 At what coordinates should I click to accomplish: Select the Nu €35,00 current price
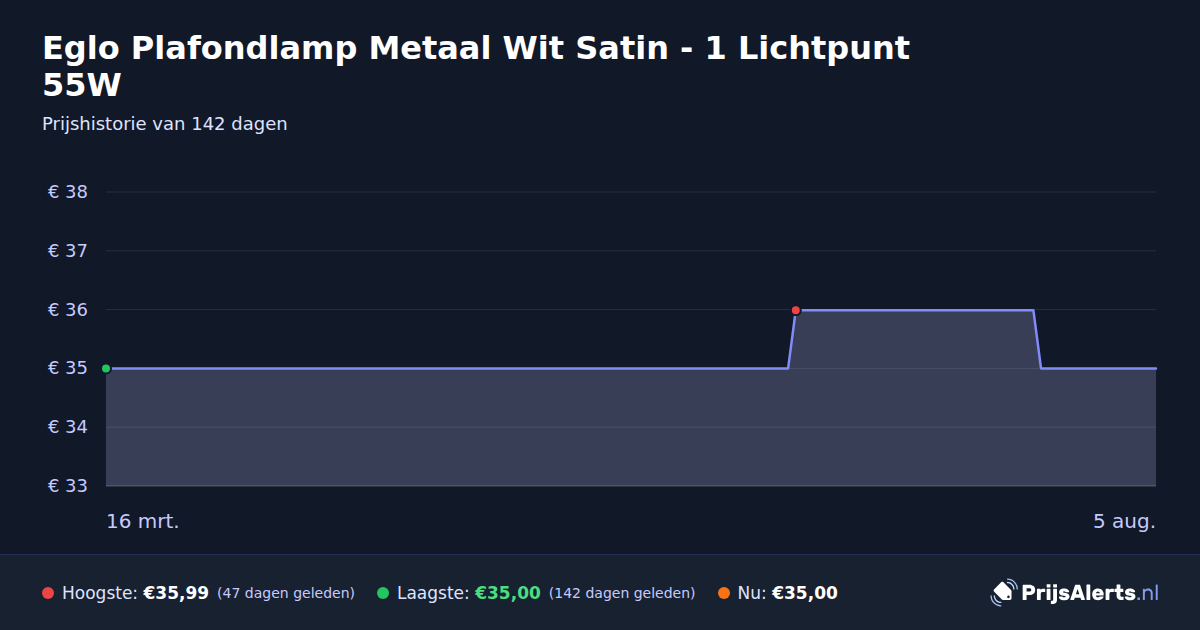pos(805,593)
